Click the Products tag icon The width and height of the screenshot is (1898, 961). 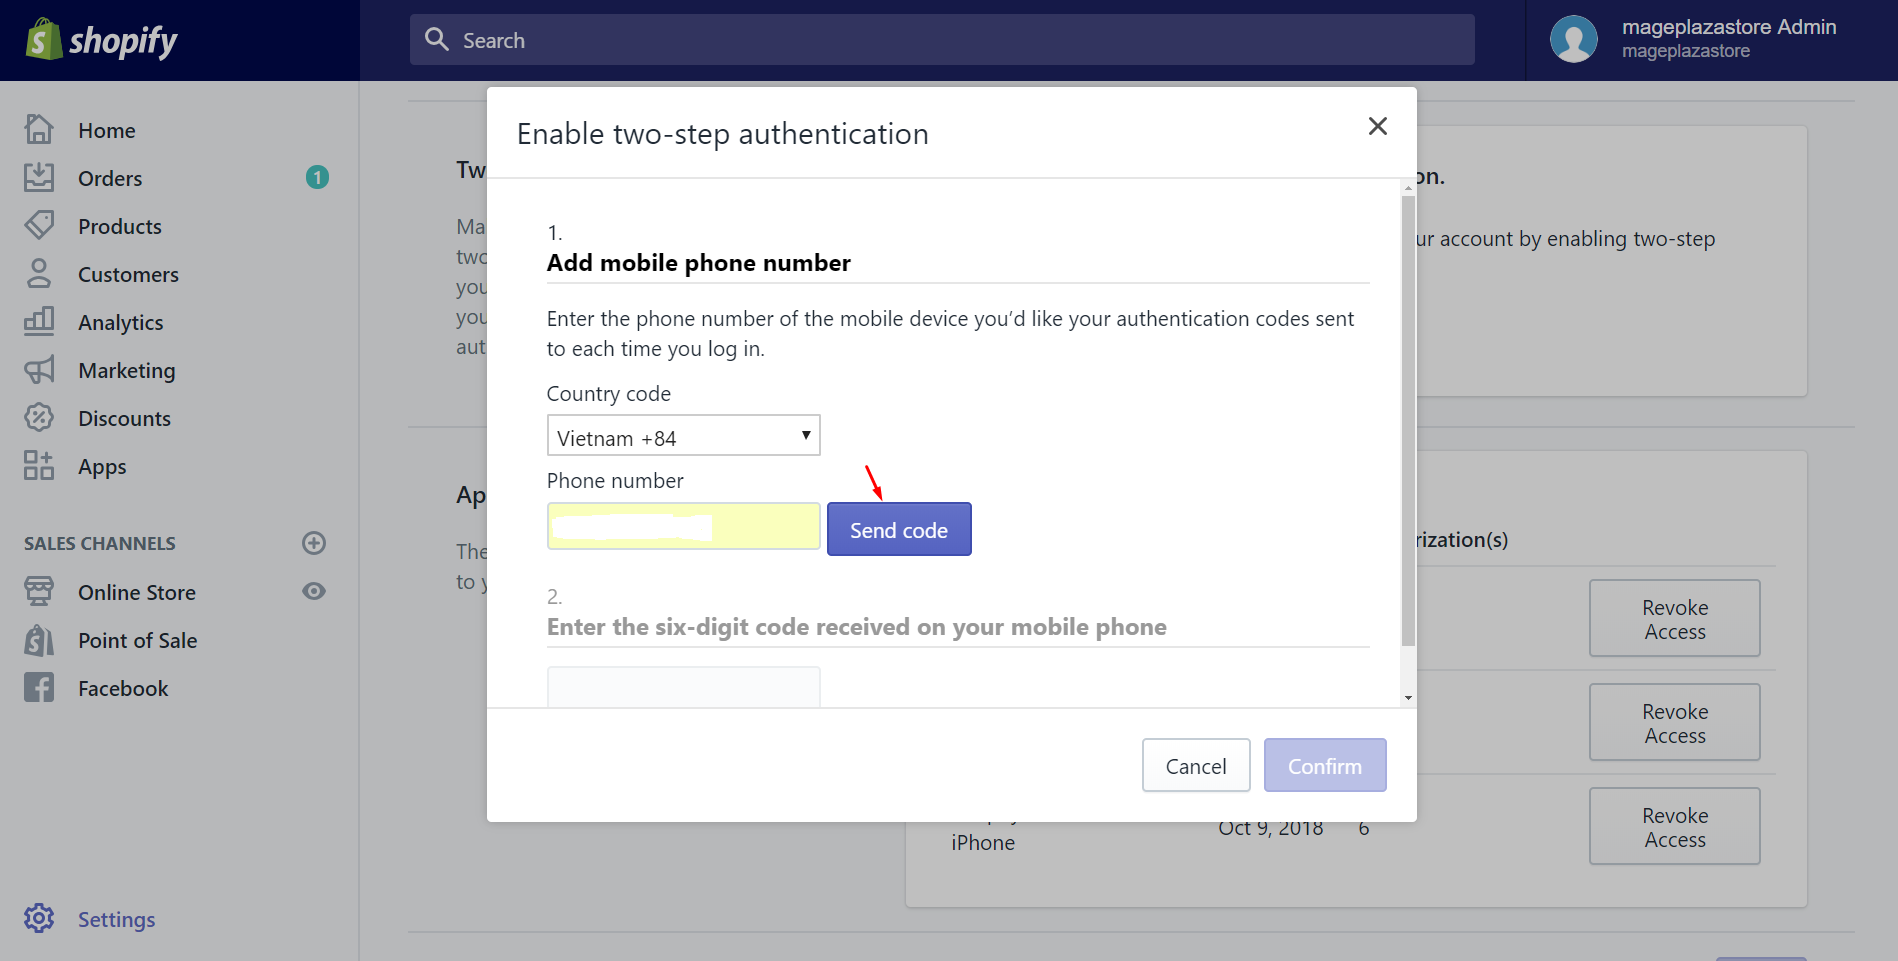tap(39, 225)
